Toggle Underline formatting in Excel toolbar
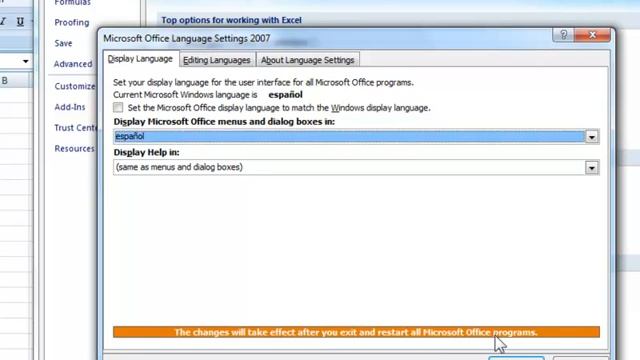Image resolution: width=640 pixels, height=360 pixels. pos(20,22)
